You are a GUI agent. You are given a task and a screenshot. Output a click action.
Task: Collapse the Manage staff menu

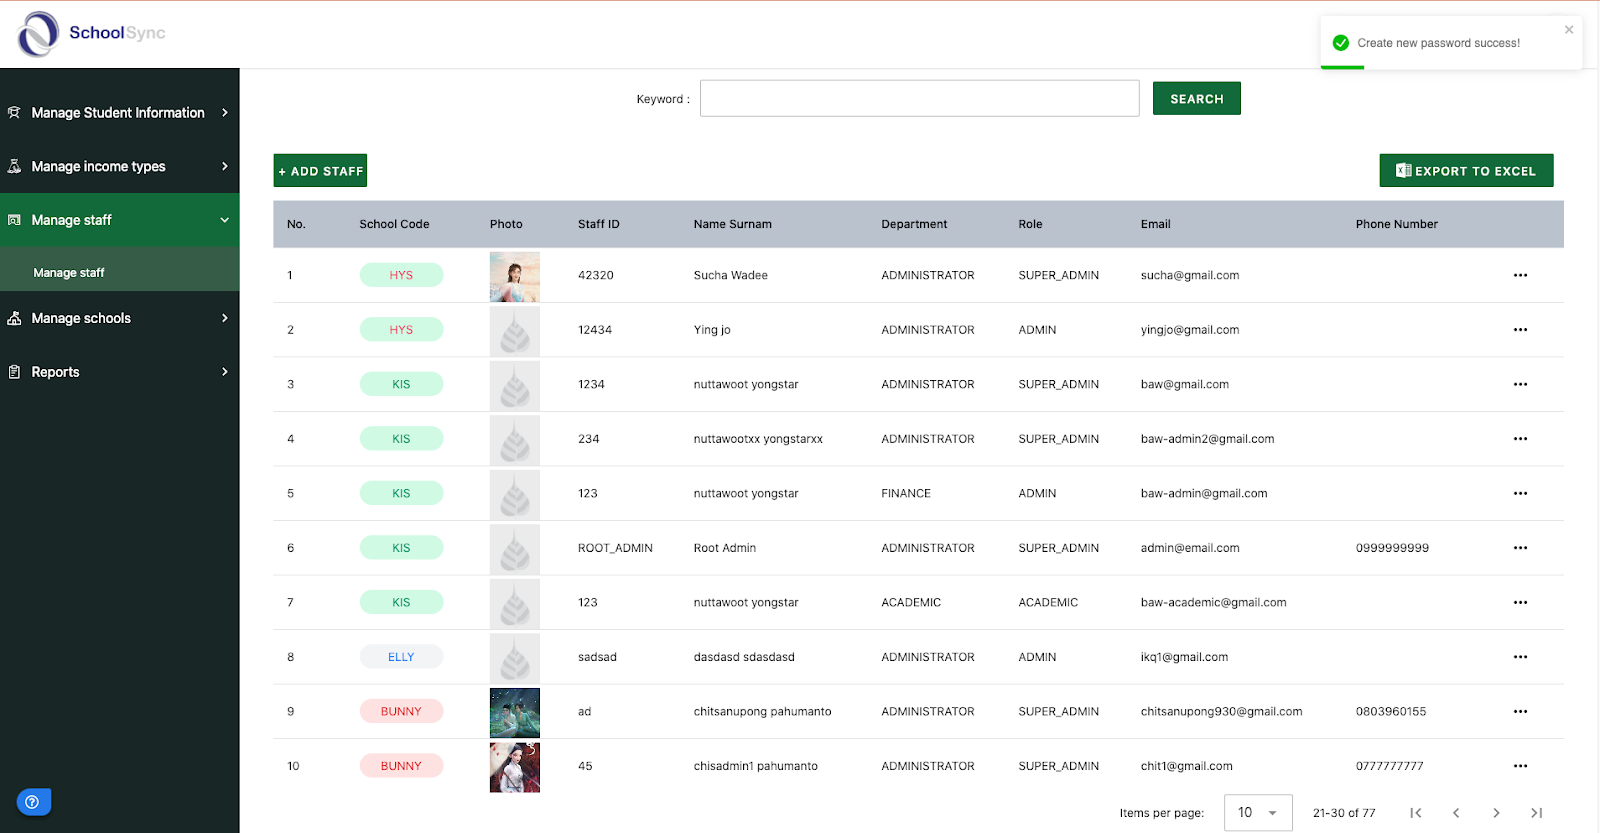point(120,220)
